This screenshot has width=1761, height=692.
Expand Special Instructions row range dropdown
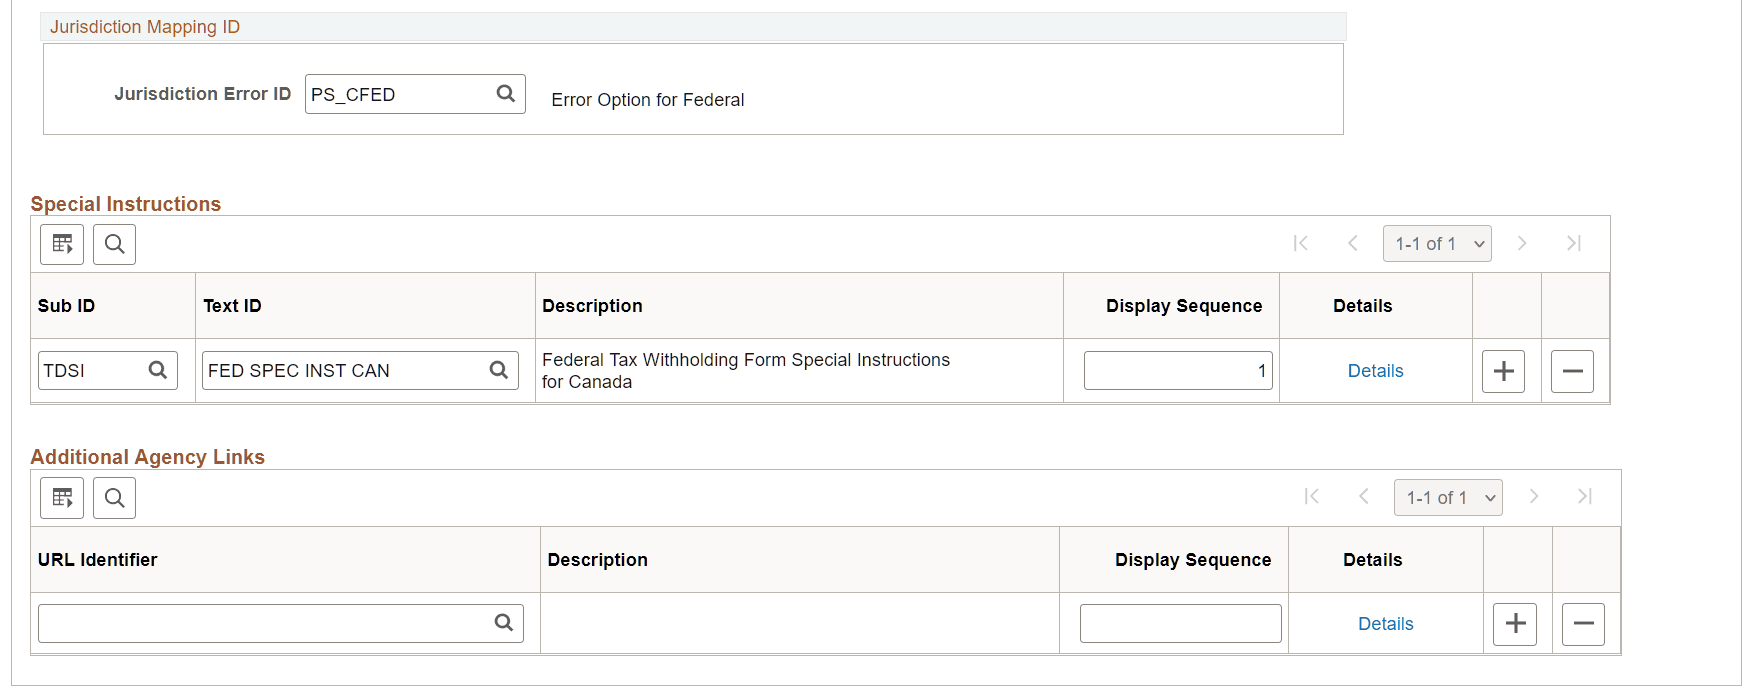[1437, 244]
